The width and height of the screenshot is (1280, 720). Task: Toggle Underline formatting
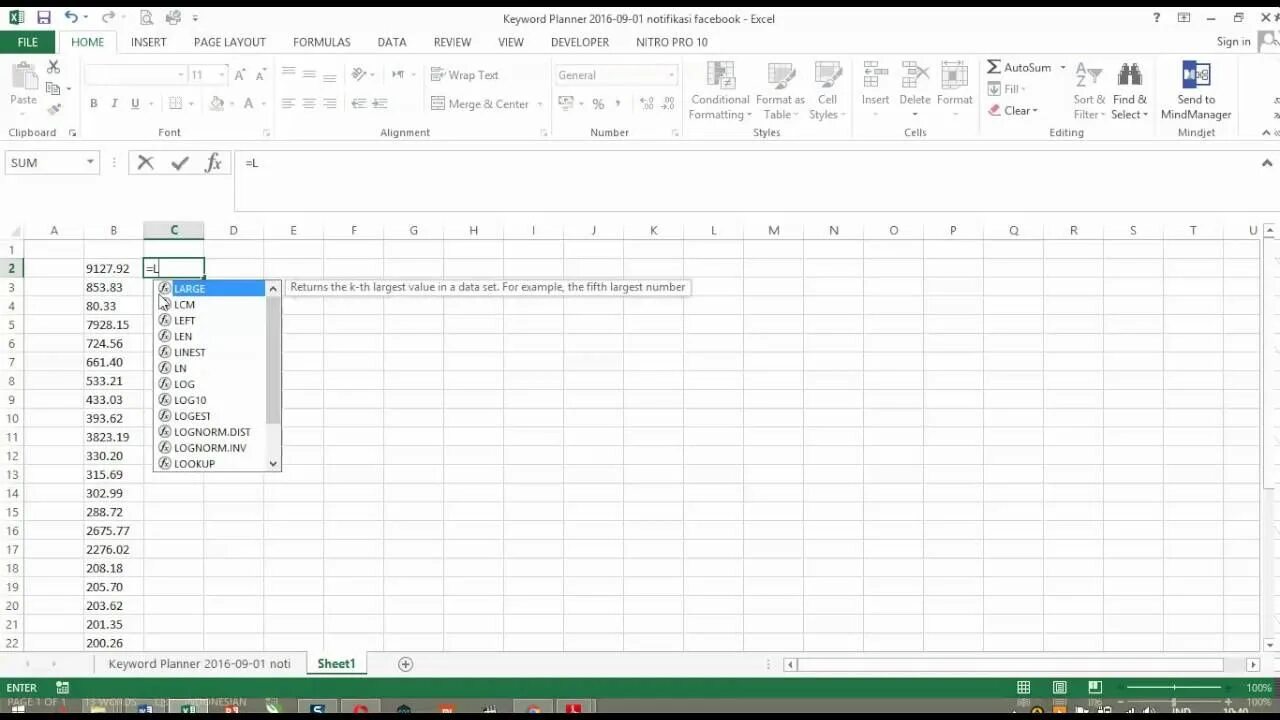(x=135, y=104)
